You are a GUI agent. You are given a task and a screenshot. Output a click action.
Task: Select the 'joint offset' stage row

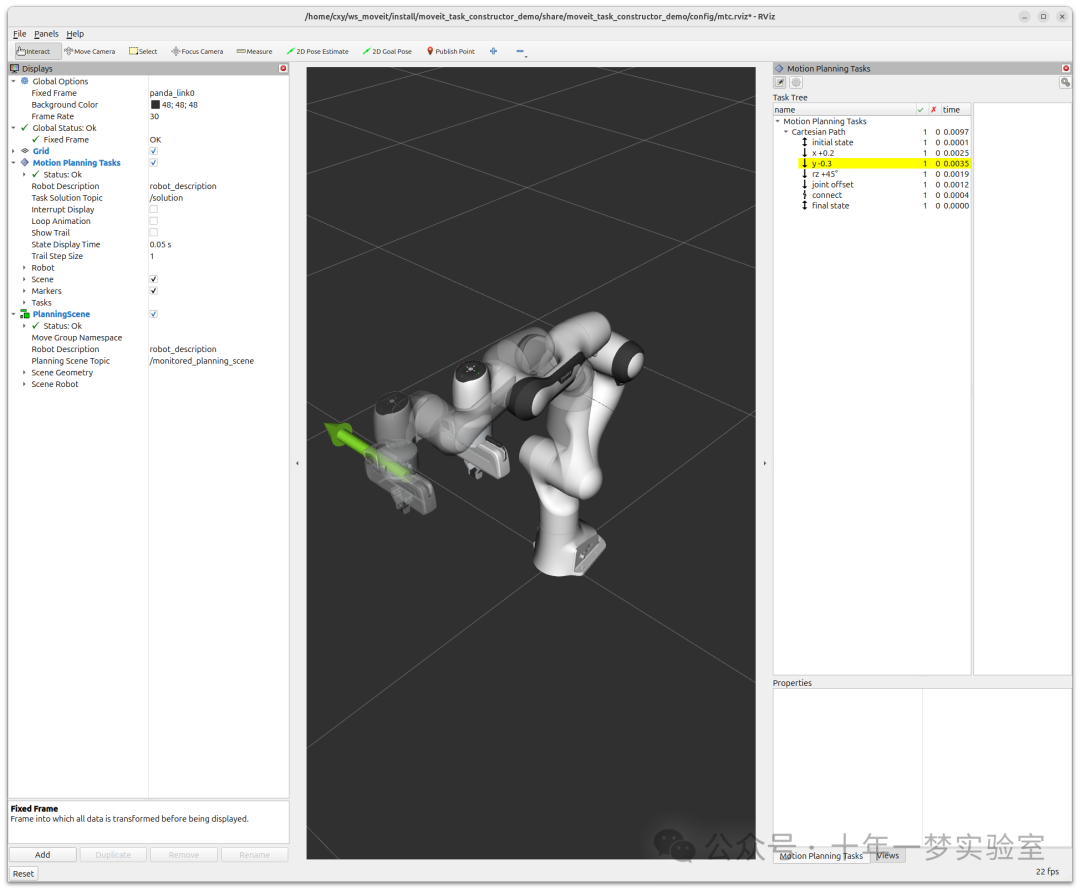[884, 185]
